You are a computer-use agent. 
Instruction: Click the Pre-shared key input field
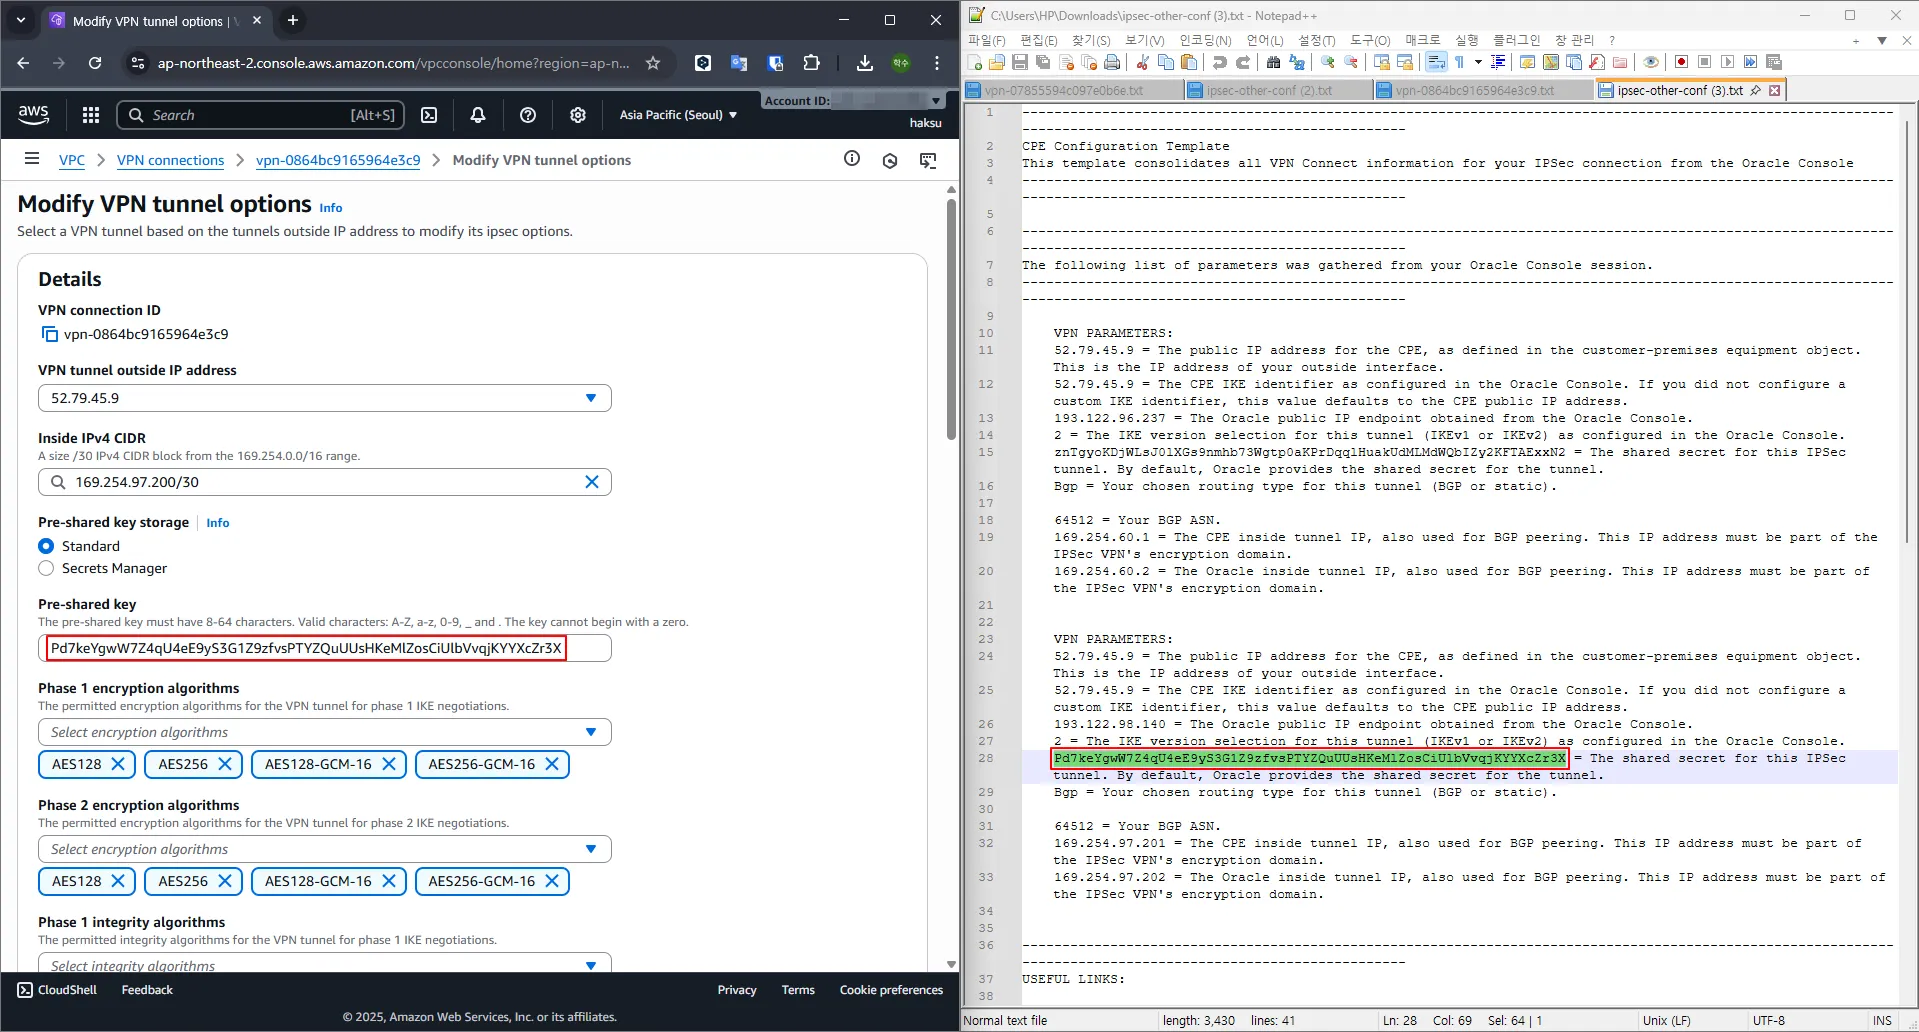click(x=325, y=648)
